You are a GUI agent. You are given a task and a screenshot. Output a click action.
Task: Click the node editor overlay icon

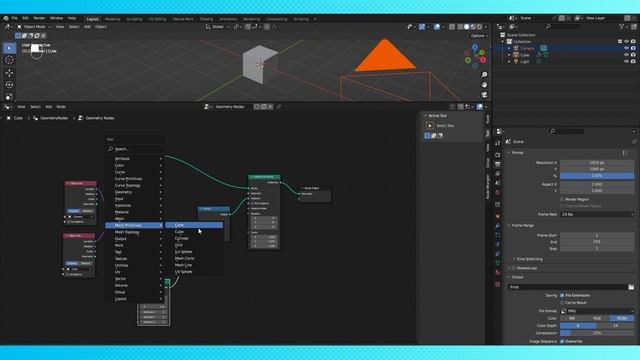(x=480, y=107)
